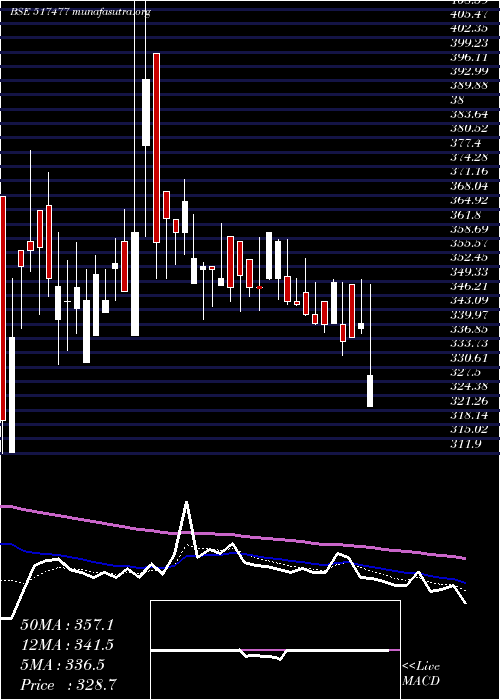The height and width of the screenshot is (700, 500).
Task: Click the 5MA : 336.5 readout
Action: click(x=62, y=665)
